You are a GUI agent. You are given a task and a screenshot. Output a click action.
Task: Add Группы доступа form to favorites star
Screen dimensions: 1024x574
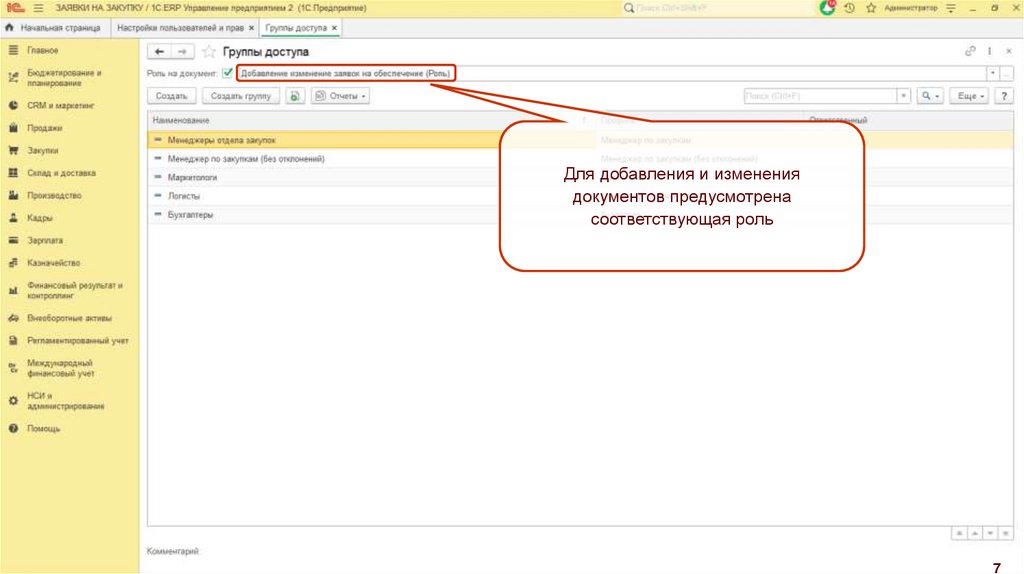(x=208, y=51)
